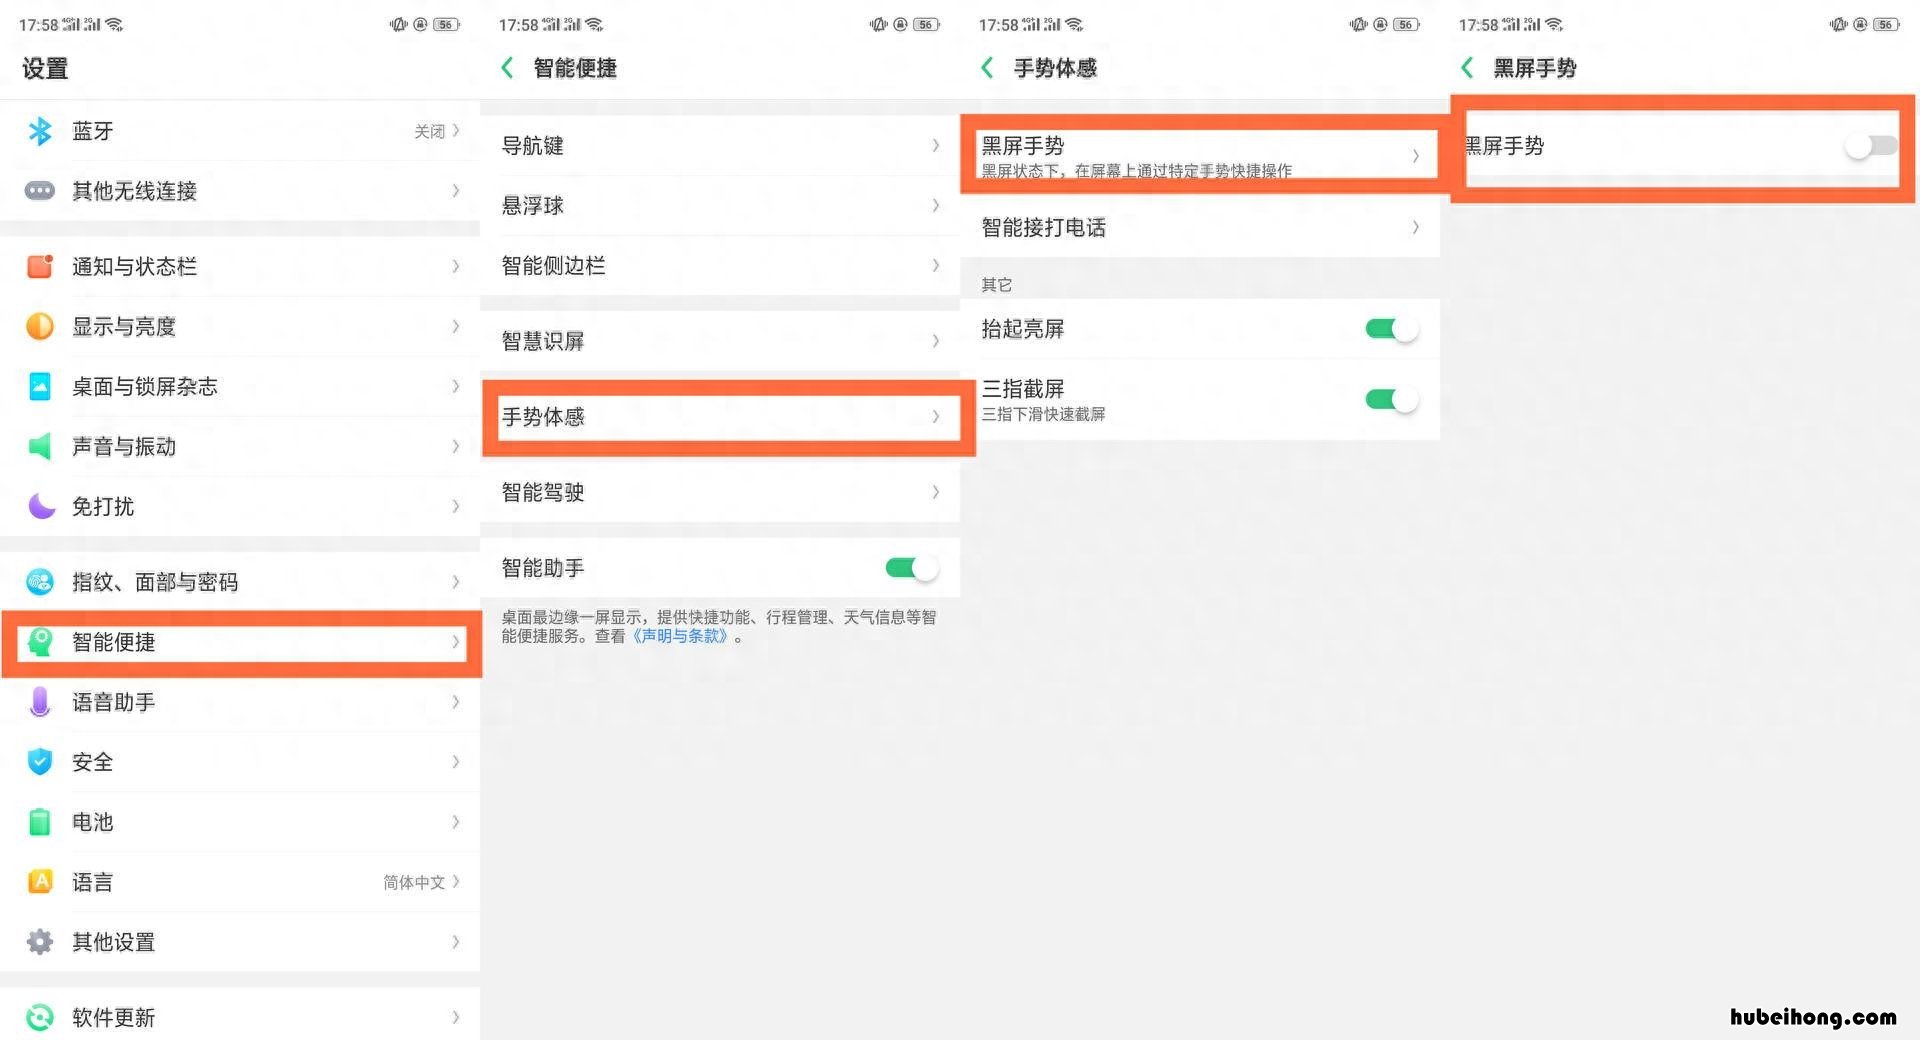Open the 智慧识屏 row chevron
Viewport: 1920px width, 1040px height.
click(936, 341)
